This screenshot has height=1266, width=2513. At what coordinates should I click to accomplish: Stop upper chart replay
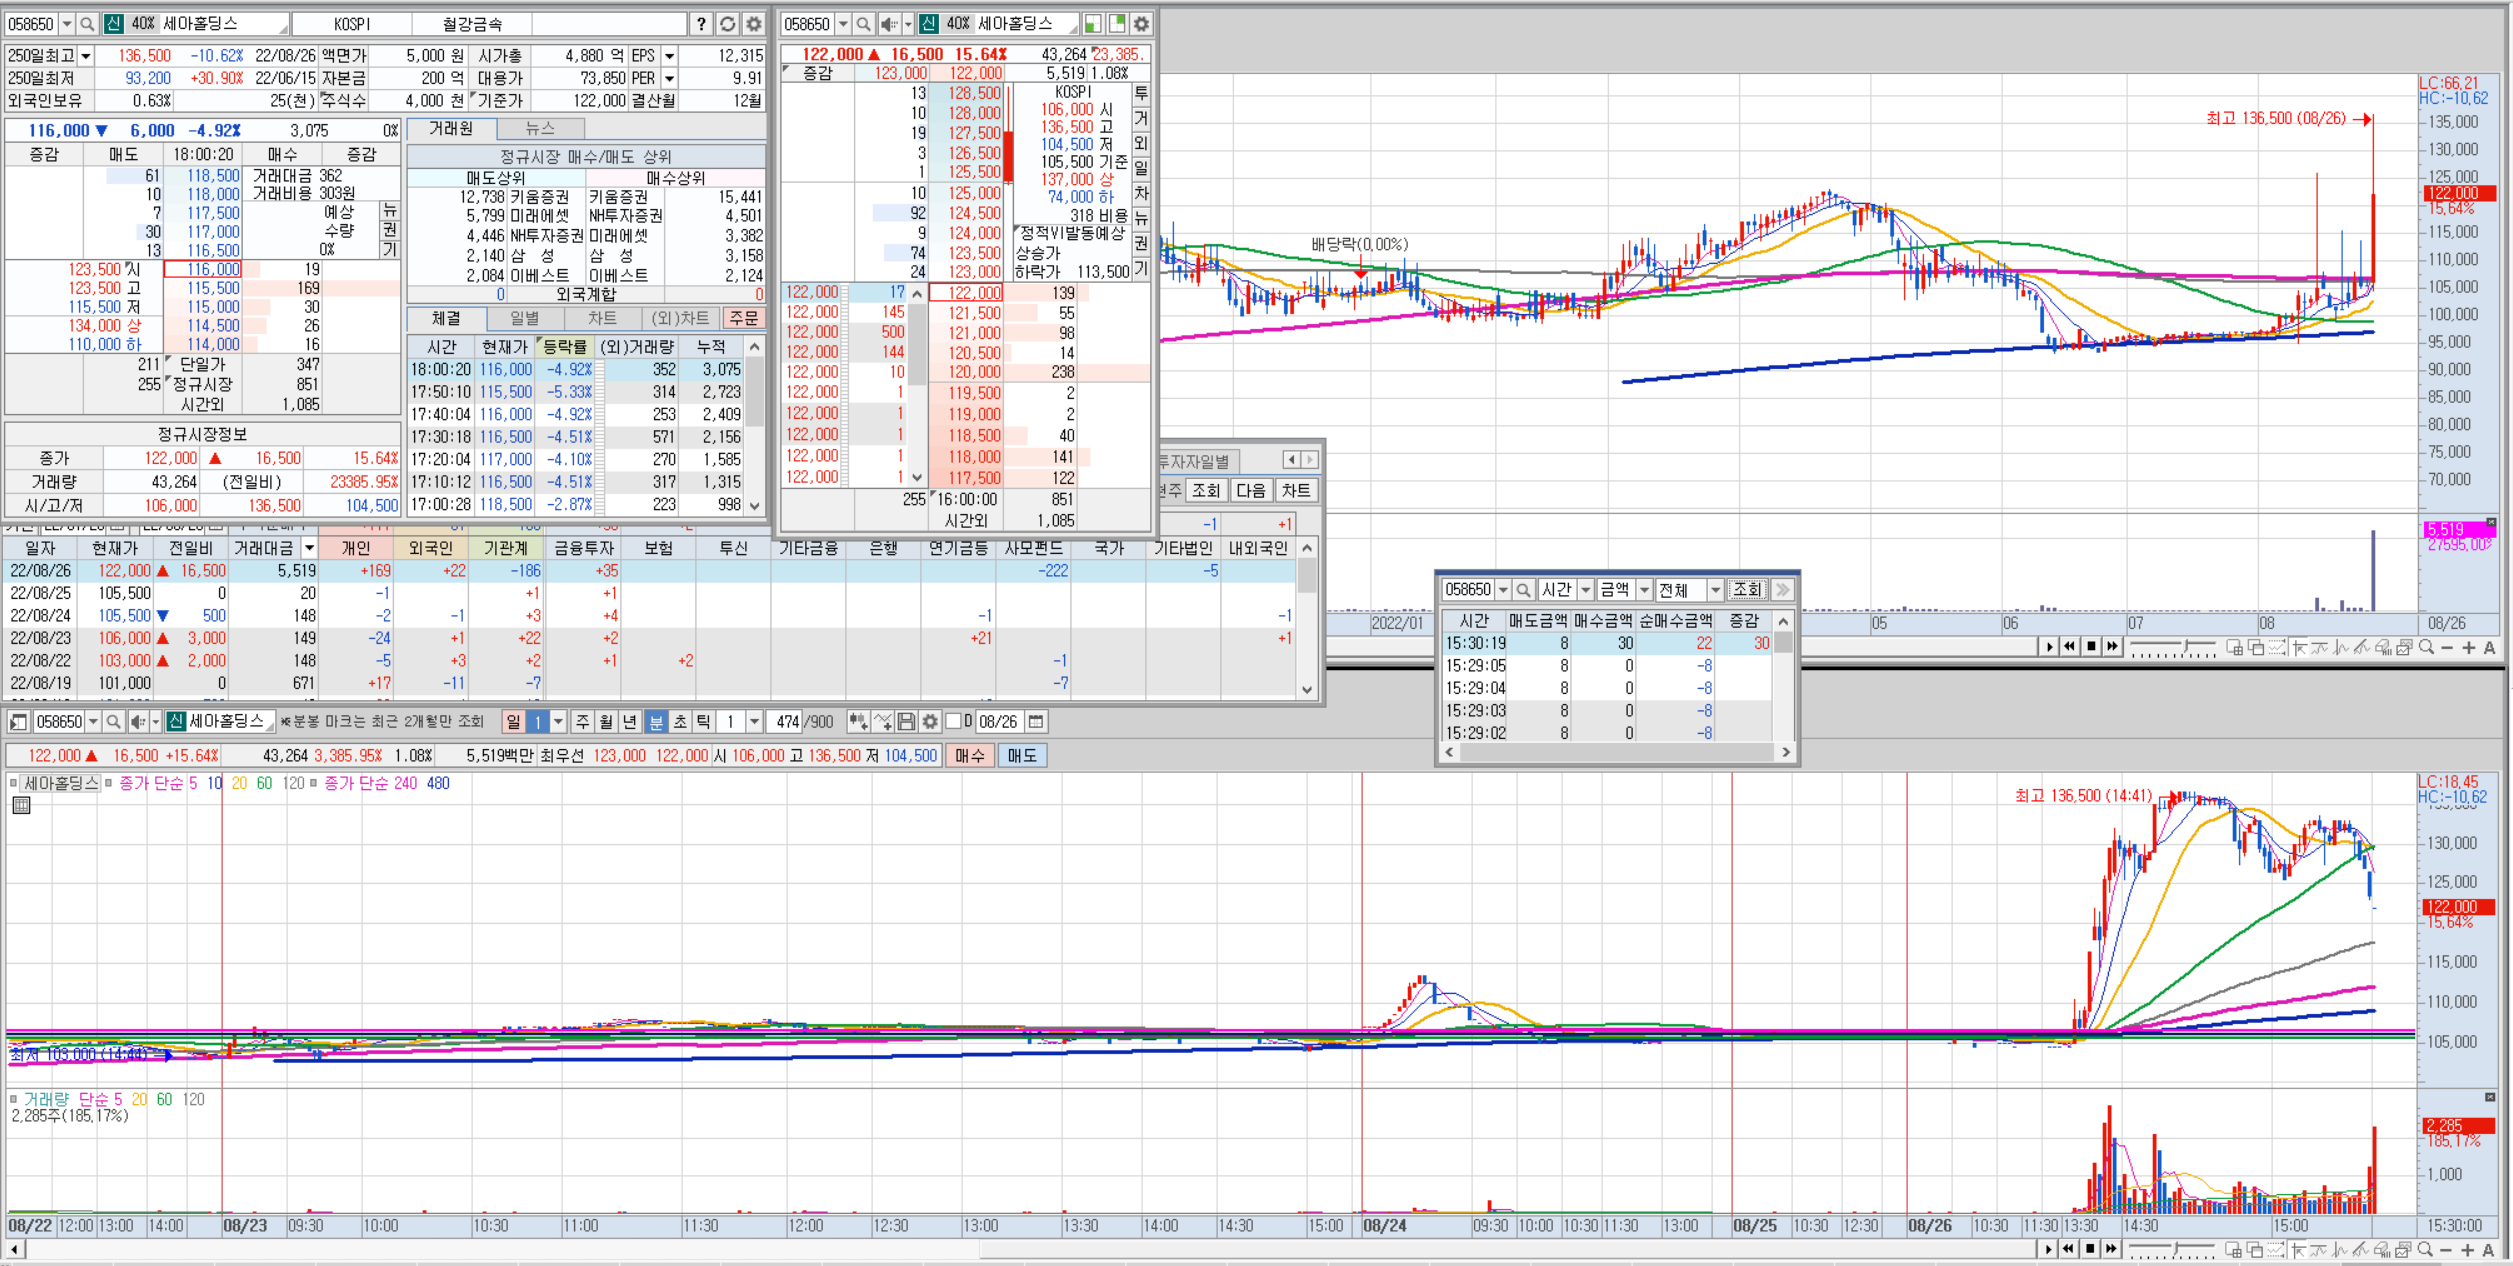(x=2090, y=648)
